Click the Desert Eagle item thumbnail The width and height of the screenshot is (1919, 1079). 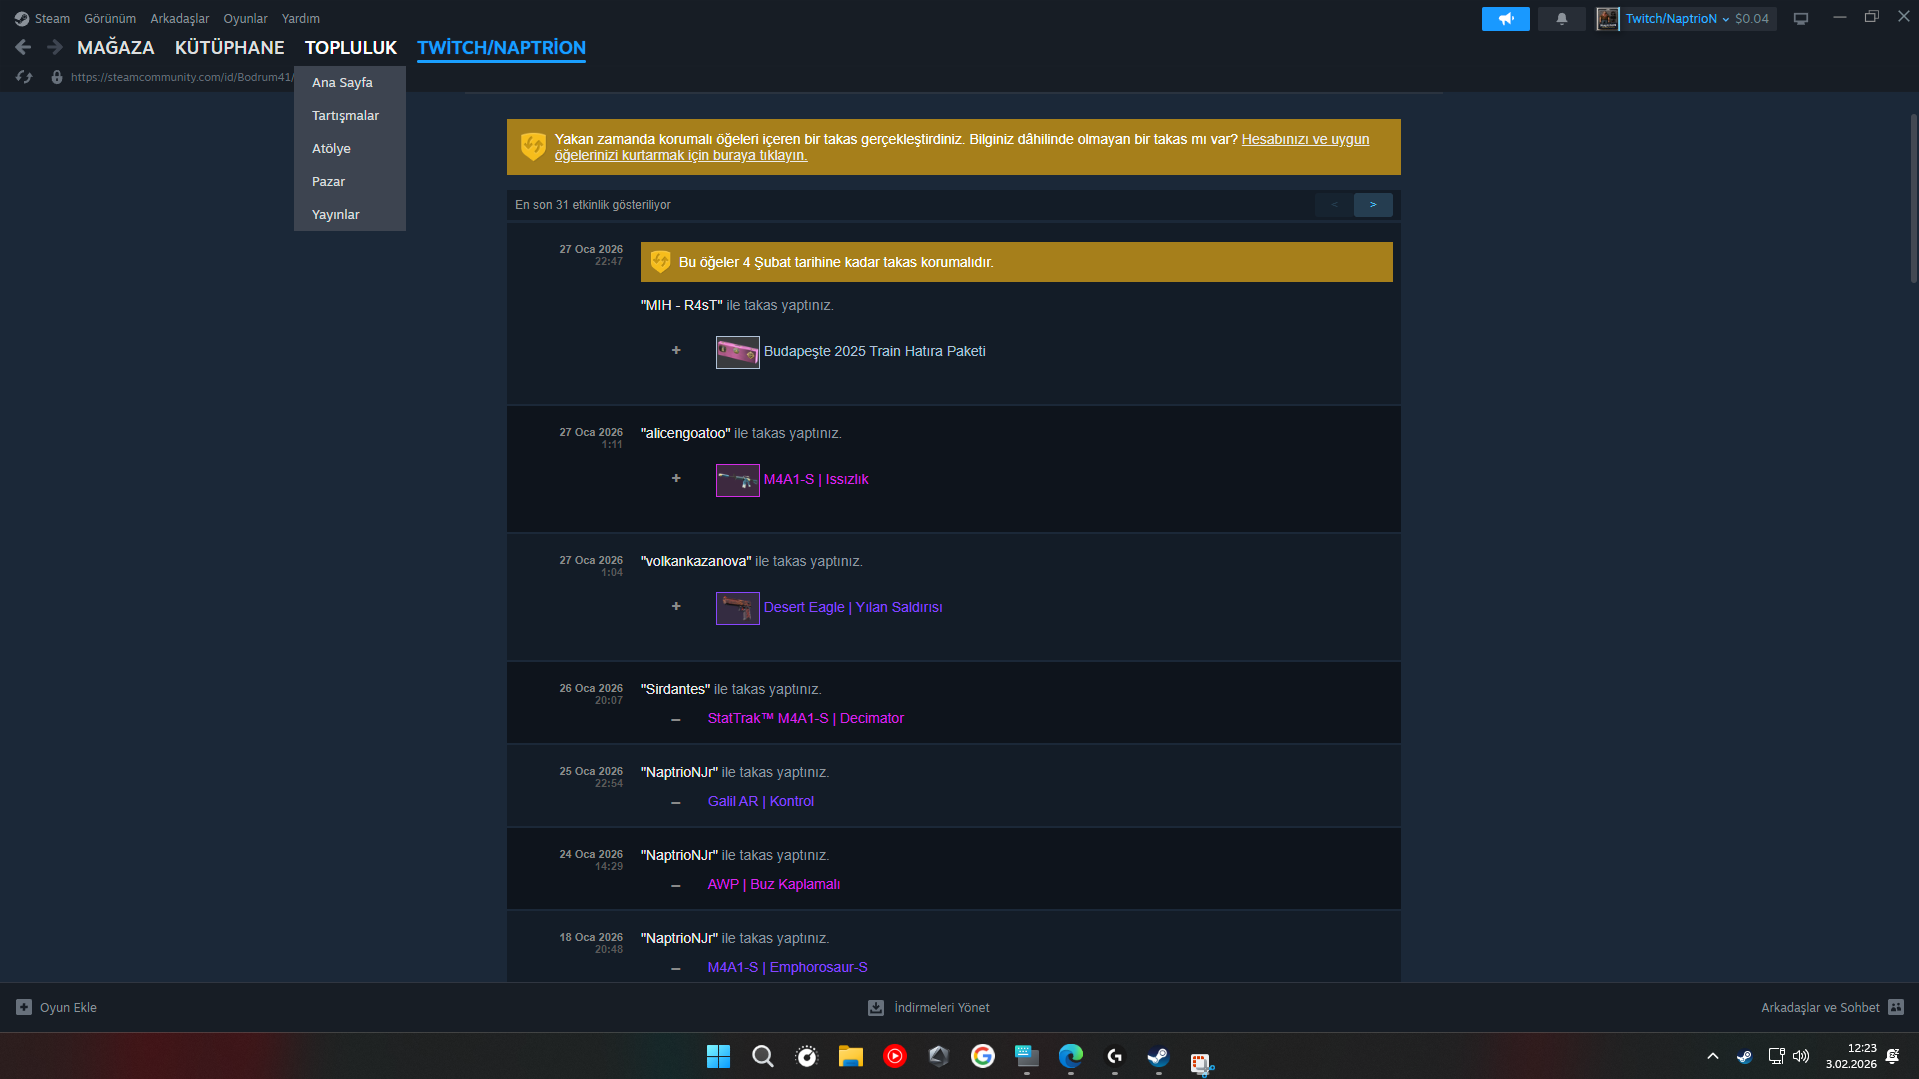click(738, 608)
